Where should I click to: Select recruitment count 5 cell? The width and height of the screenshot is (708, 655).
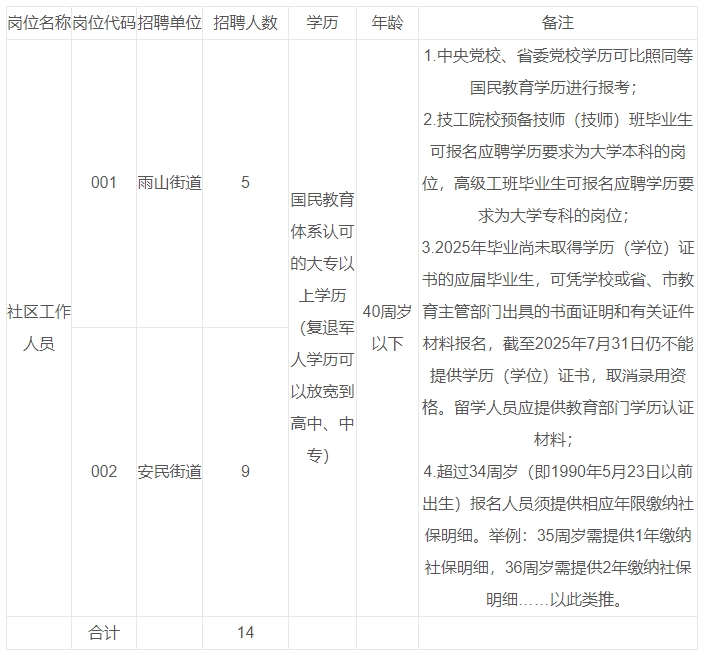coord(245,183)
